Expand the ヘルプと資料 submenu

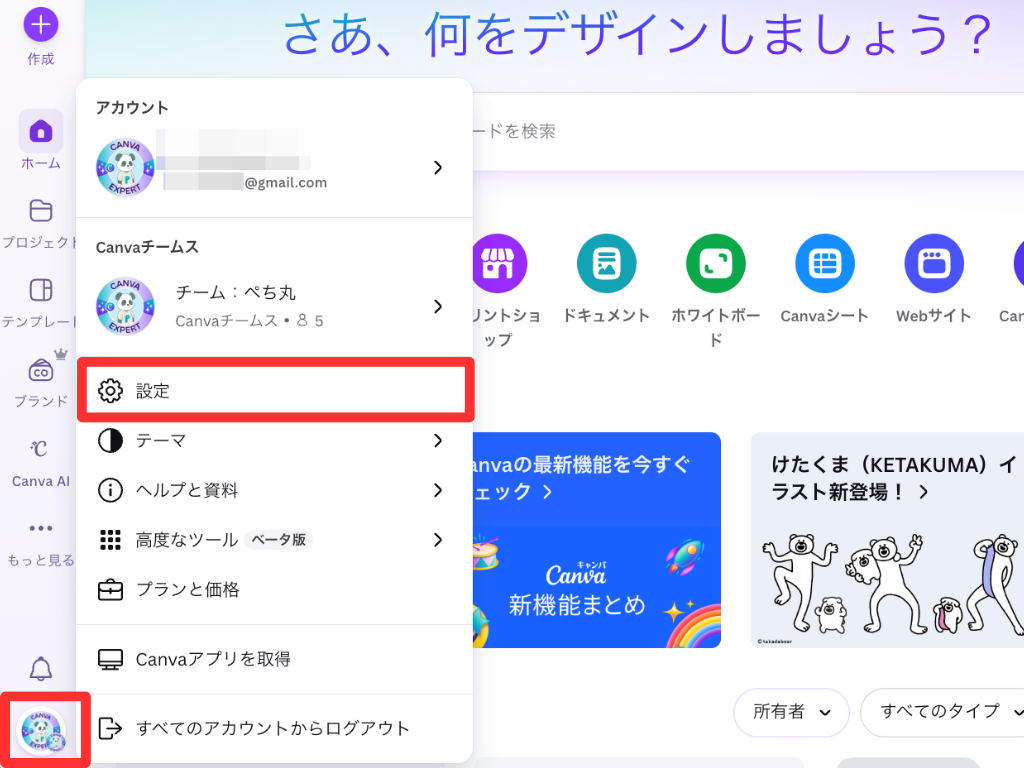click(272, 490)
